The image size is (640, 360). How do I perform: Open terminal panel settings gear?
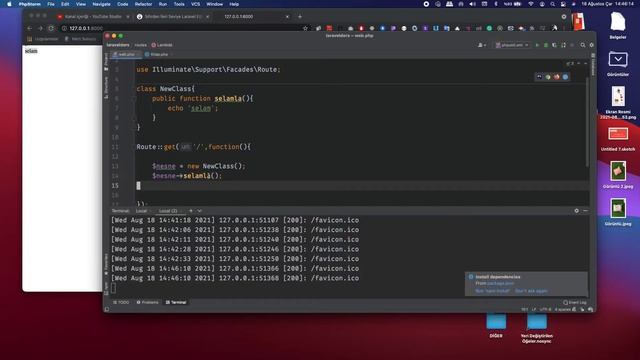[576, 211]
